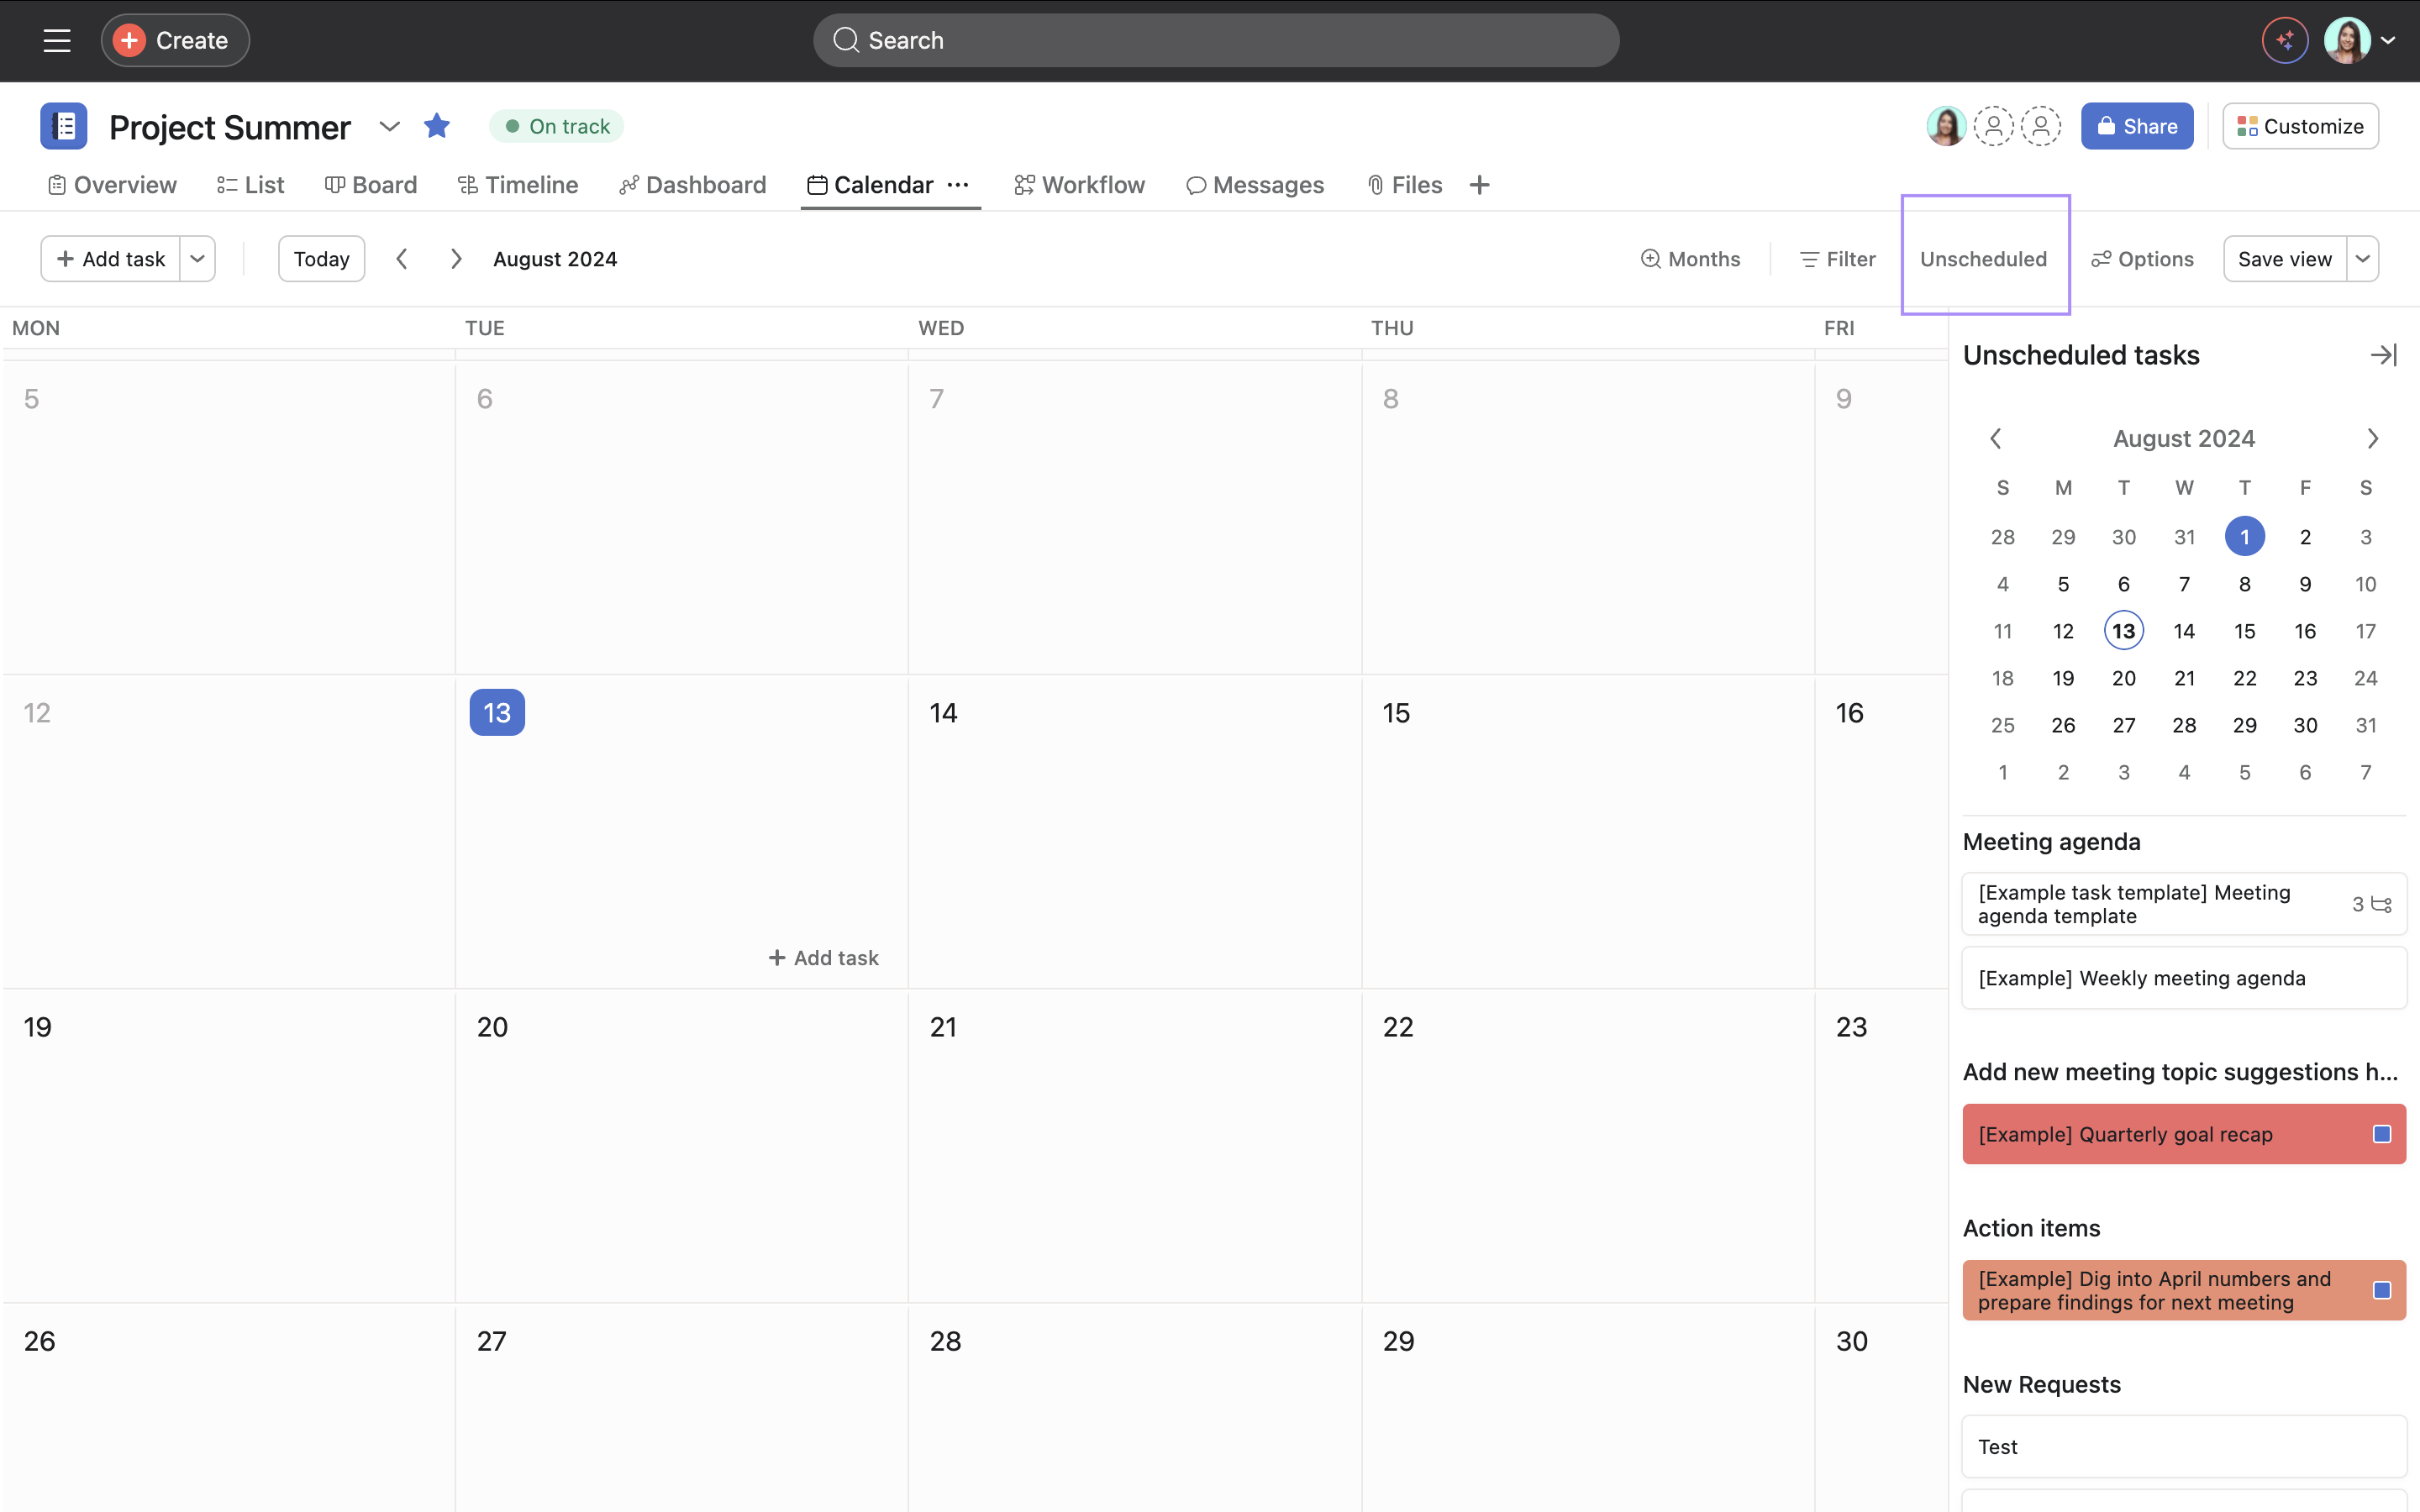The width and height of the screenshot is (2420, 1512).
Task: Click the Asana AI sparkle icon
Action: point(2284,40)
